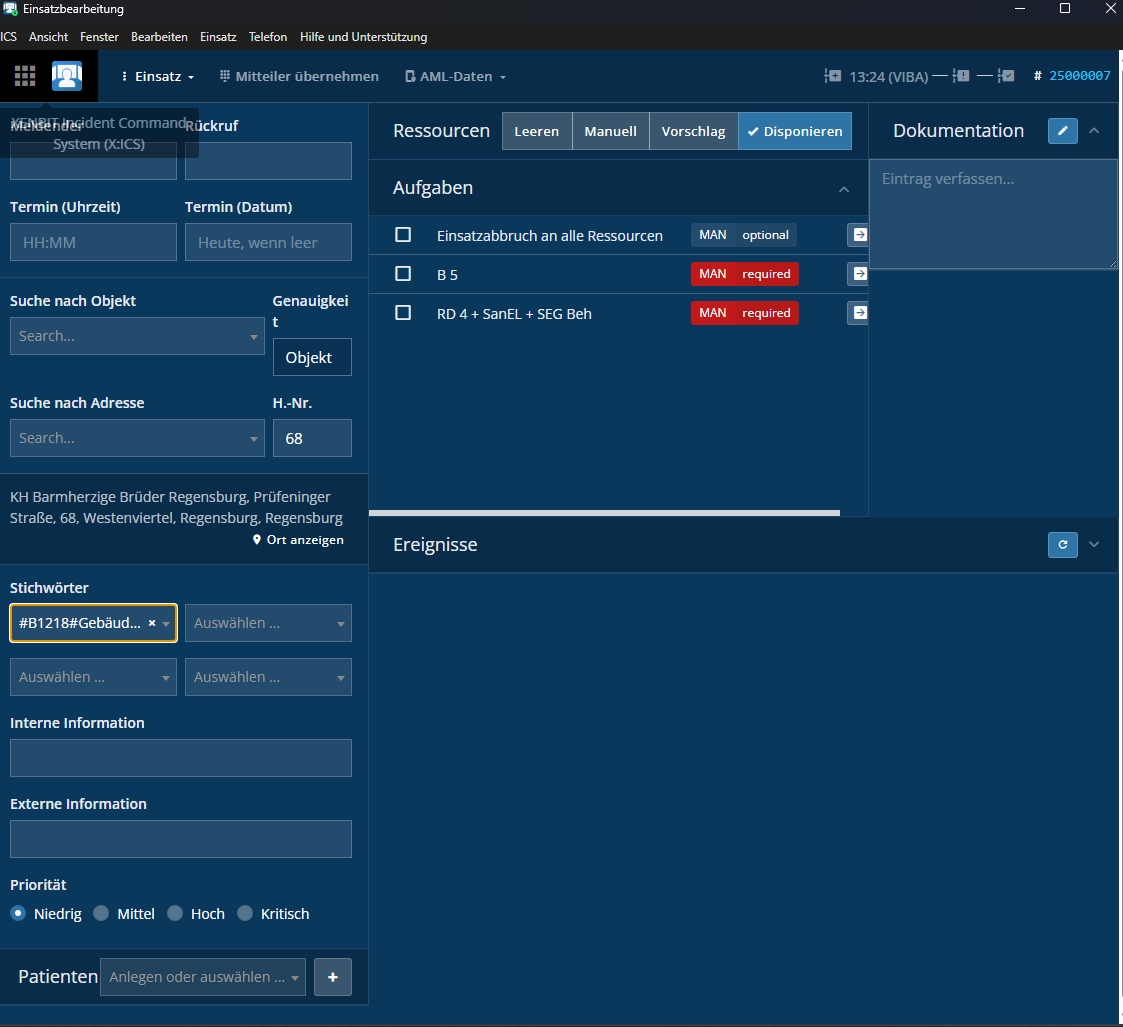This screenshot has width=1123, height=1027.
Task: Remove the #B1218 keyword with the x
Action: point(152,623)
